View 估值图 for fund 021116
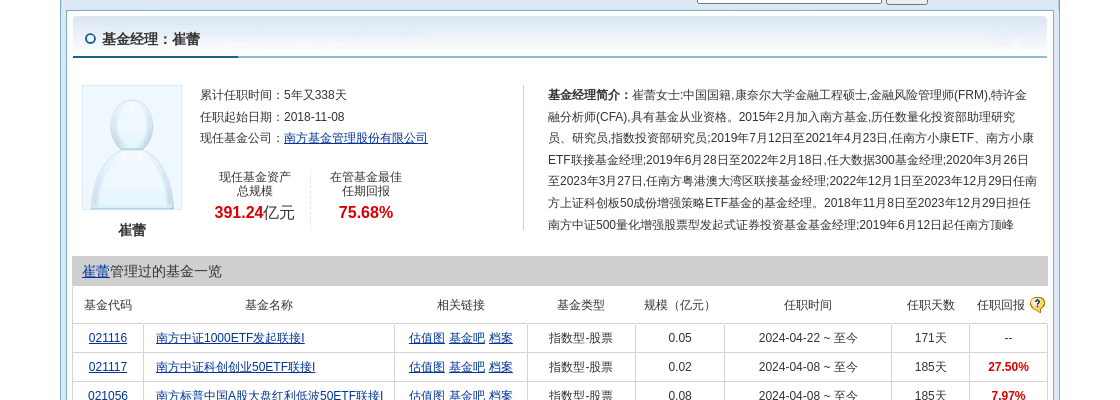Image resolution: width=1120 pixels, height=400 pixels. (426, 338)
